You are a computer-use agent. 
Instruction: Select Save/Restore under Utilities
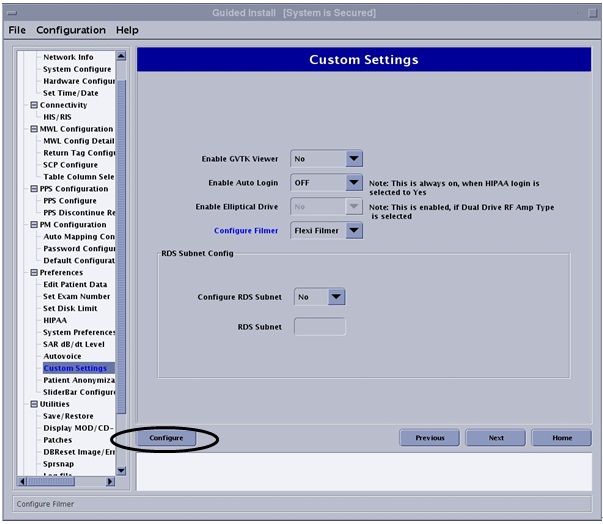pyautogui.click(x=70, y=416)
